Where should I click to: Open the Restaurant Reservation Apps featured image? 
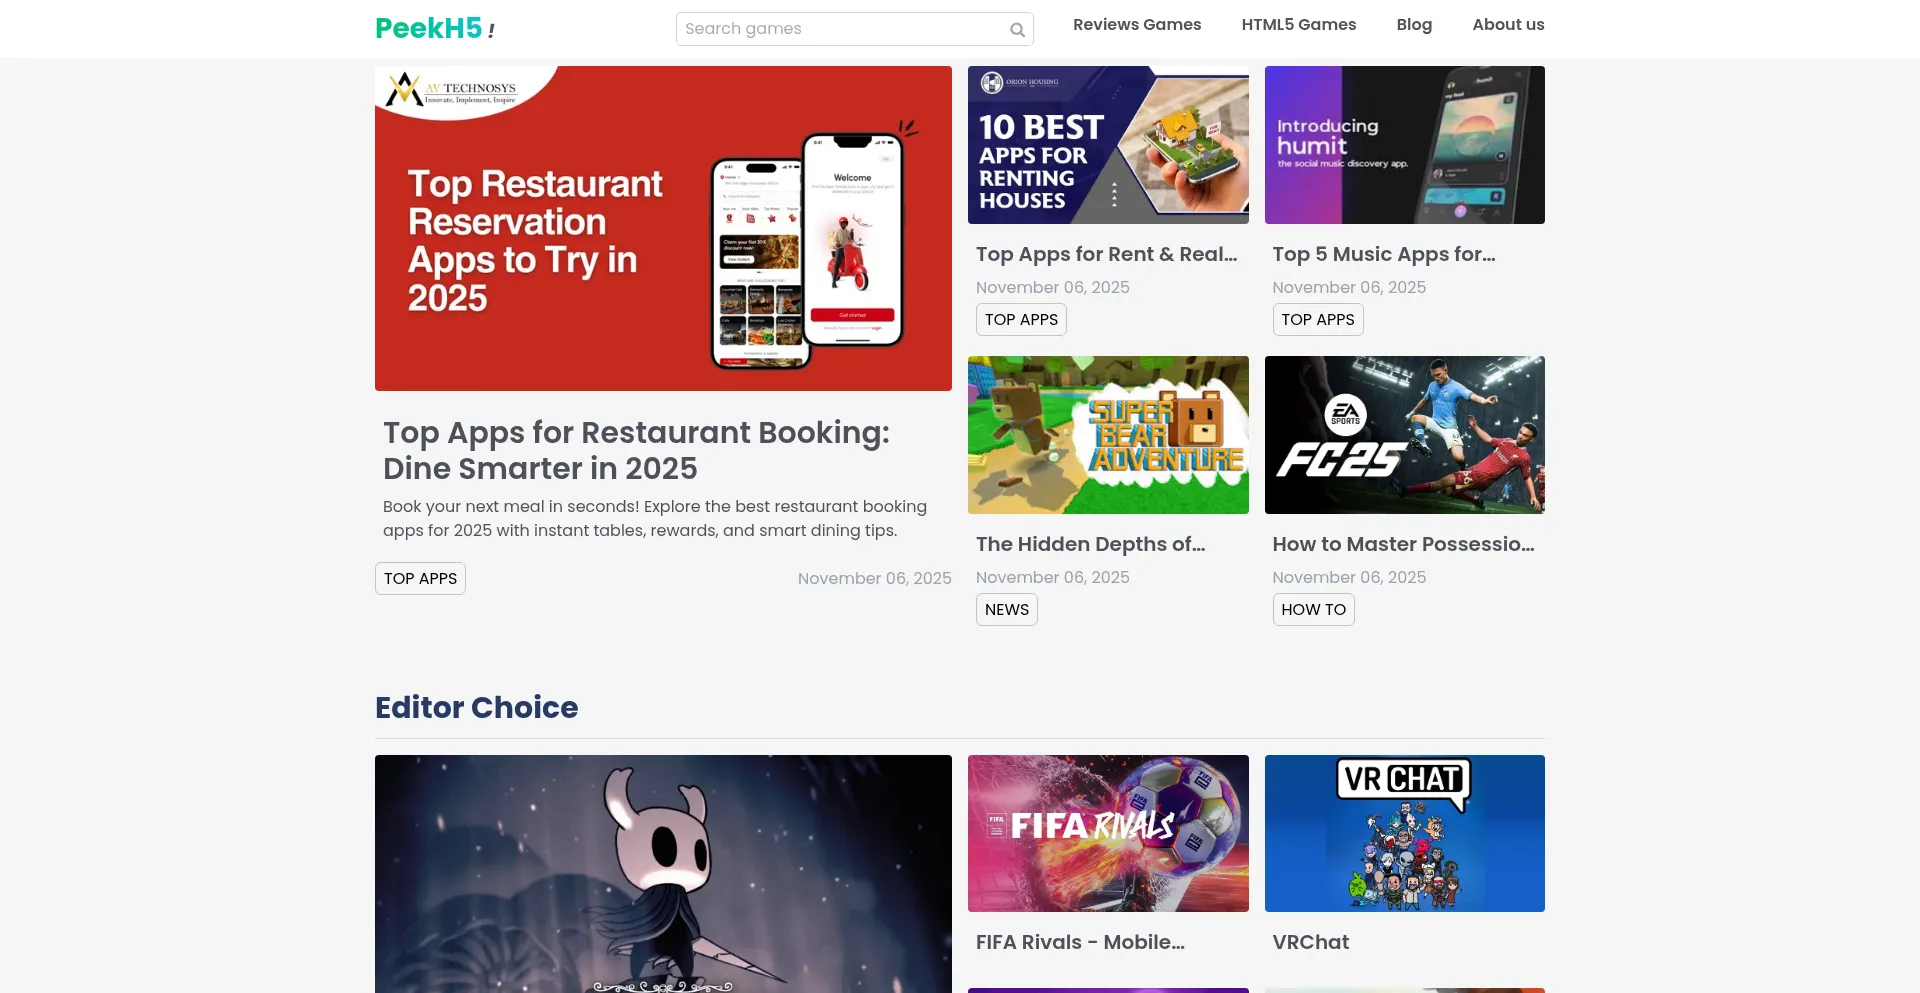click(663, 228)
